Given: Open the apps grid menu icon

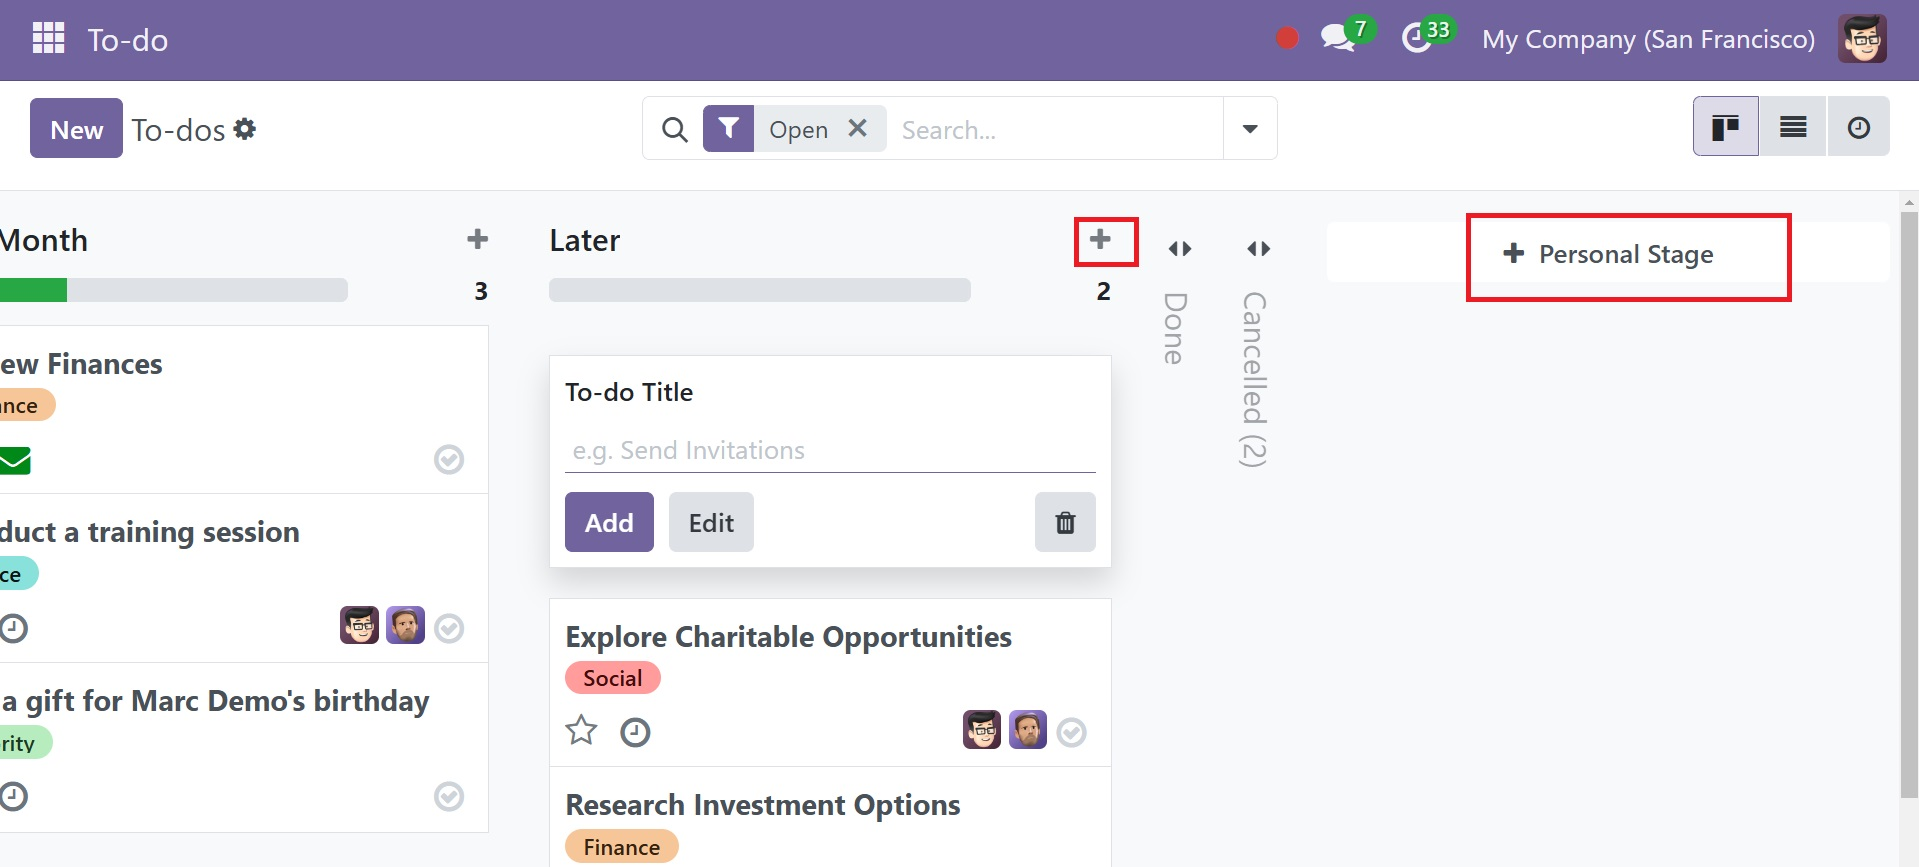Looking at the screenshot, I should pyautogui.click(x=48, y=39).
